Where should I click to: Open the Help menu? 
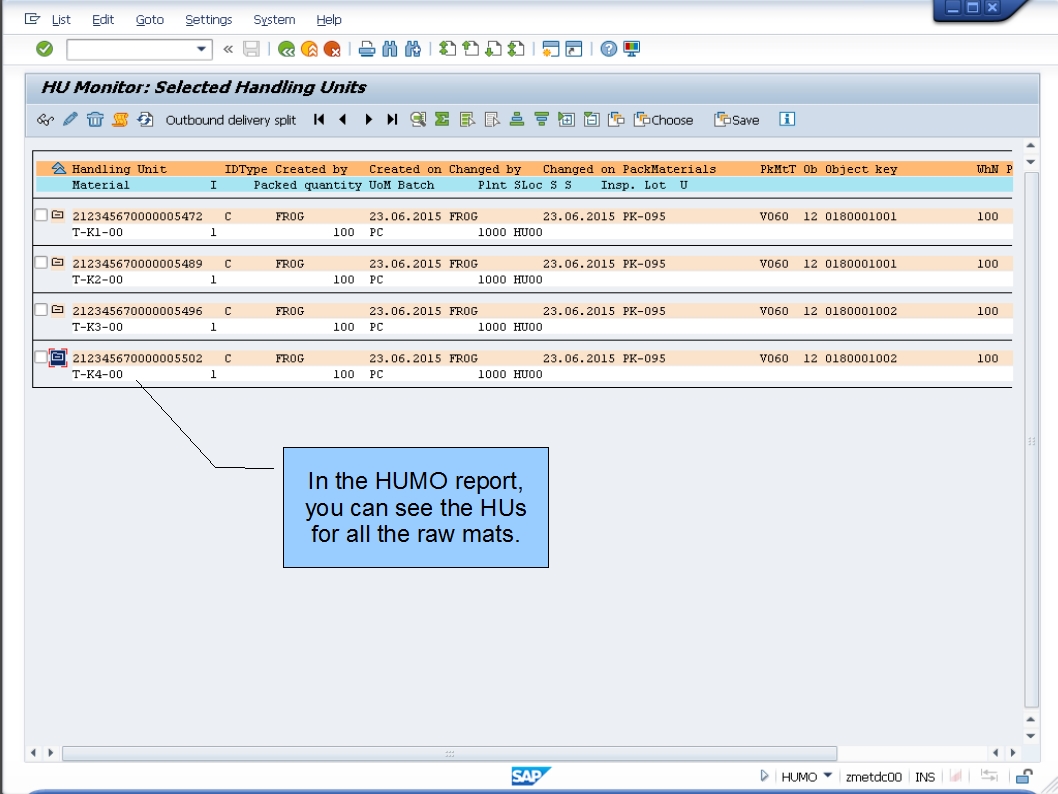click(x=329, y=20)
